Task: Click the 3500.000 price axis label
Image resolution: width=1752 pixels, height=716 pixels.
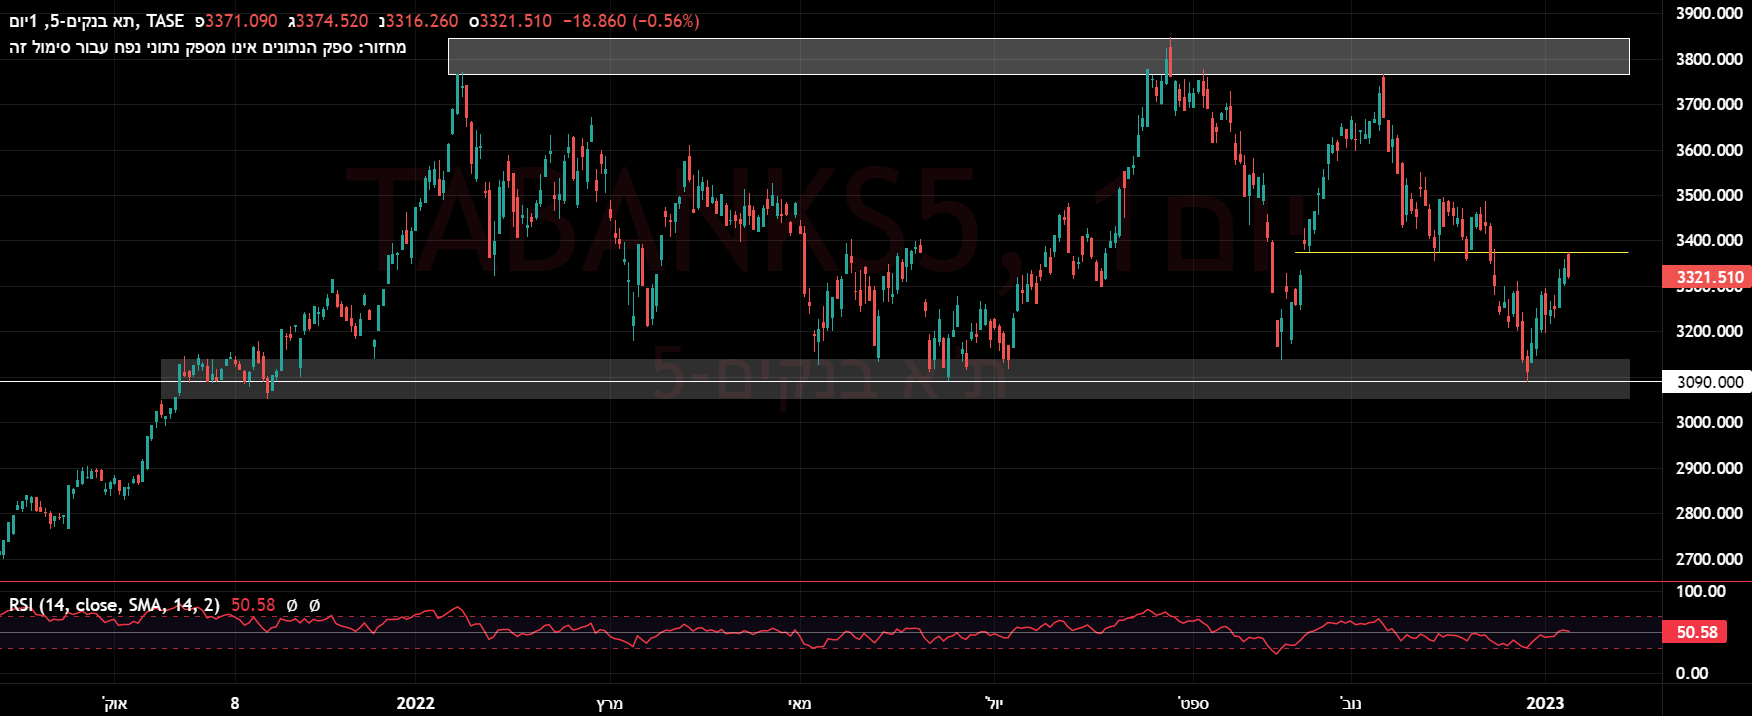Action: (1709, 195)
